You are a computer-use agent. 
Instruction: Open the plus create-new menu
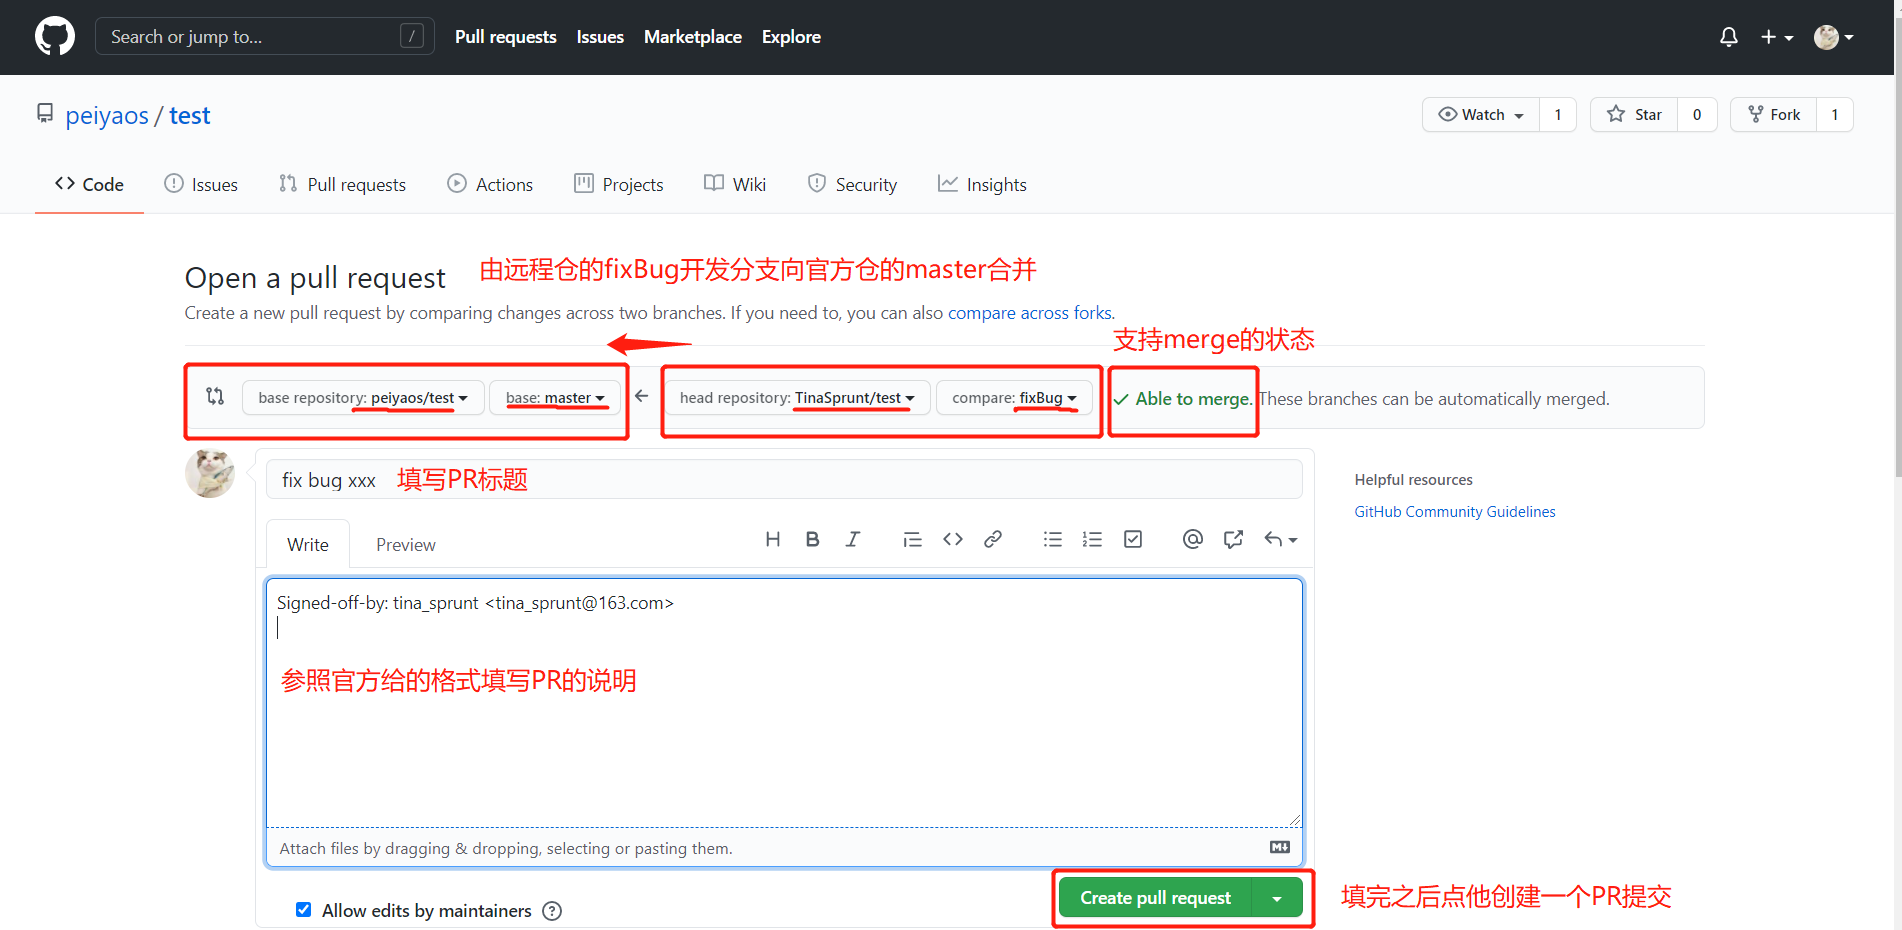coord(1777,37)
